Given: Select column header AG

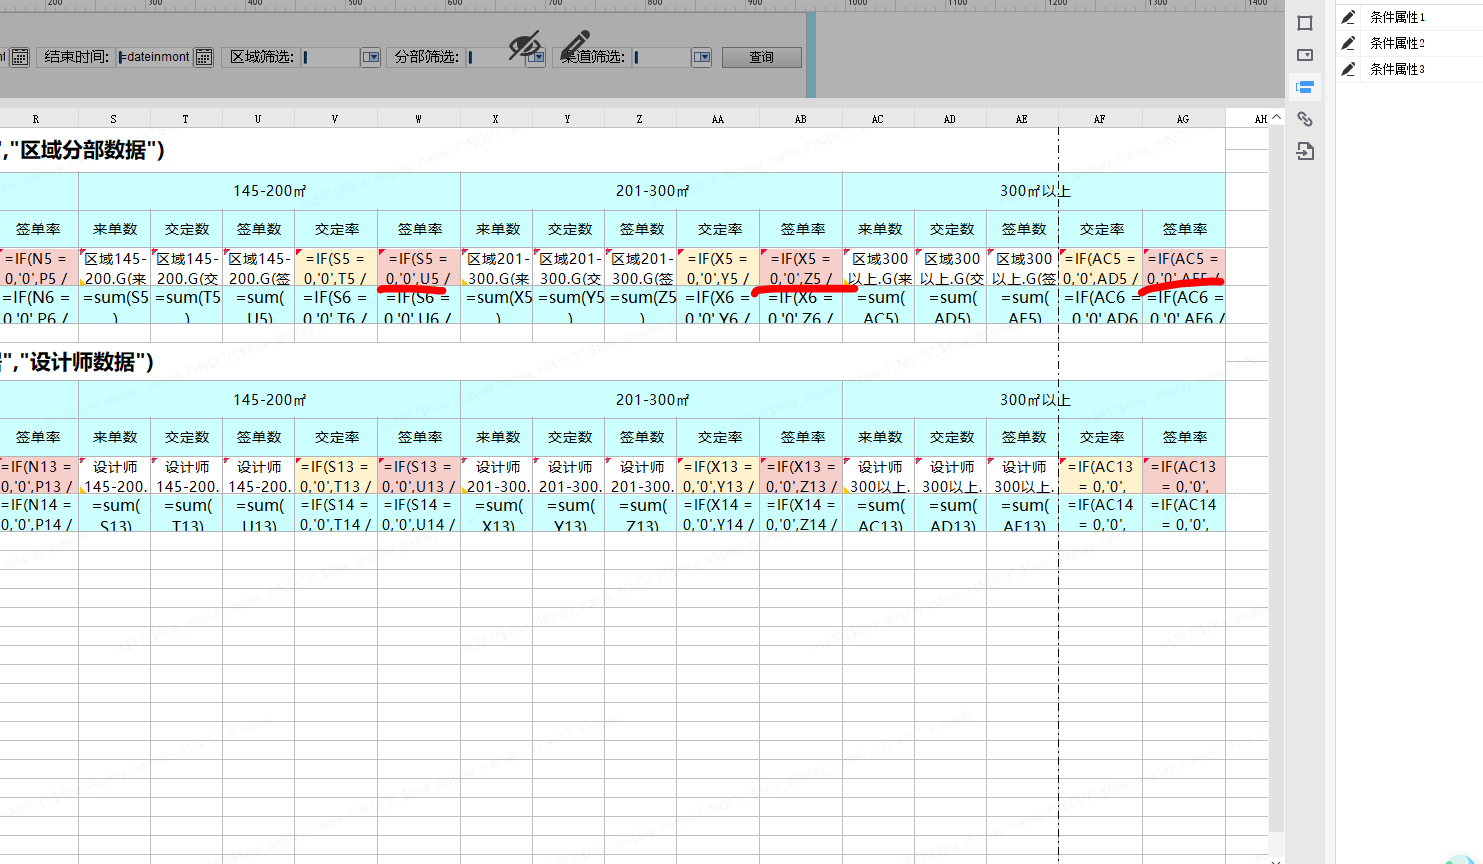Looking at the screenshot, I should click(x=1183, y=119).
